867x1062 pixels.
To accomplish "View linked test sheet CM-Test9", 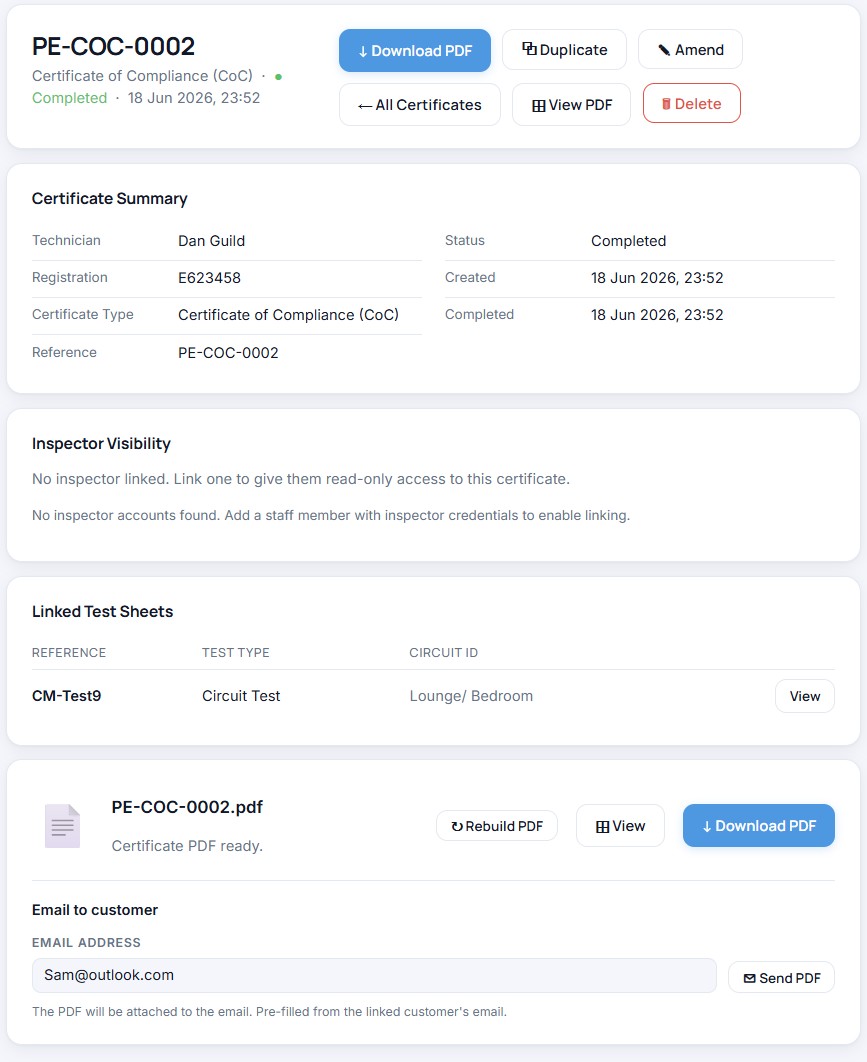I will click(805, 696).
